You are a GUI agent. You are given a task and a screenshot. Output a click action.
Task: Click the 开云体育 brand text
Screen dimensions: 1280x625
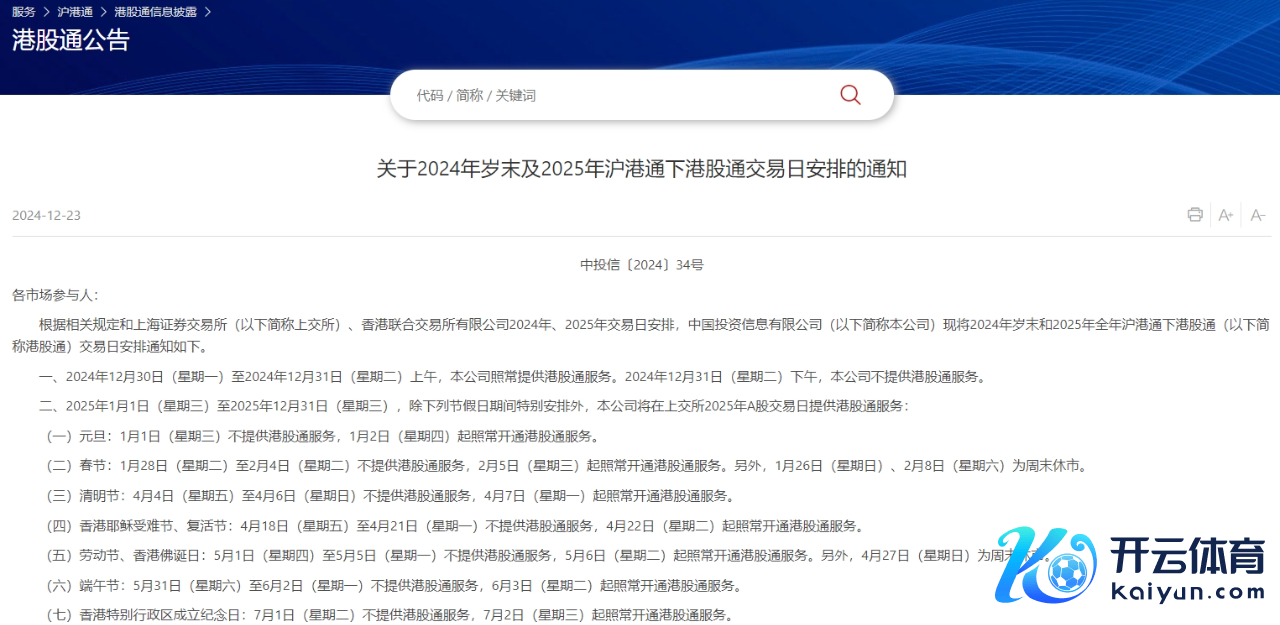tap(1187, 555)
